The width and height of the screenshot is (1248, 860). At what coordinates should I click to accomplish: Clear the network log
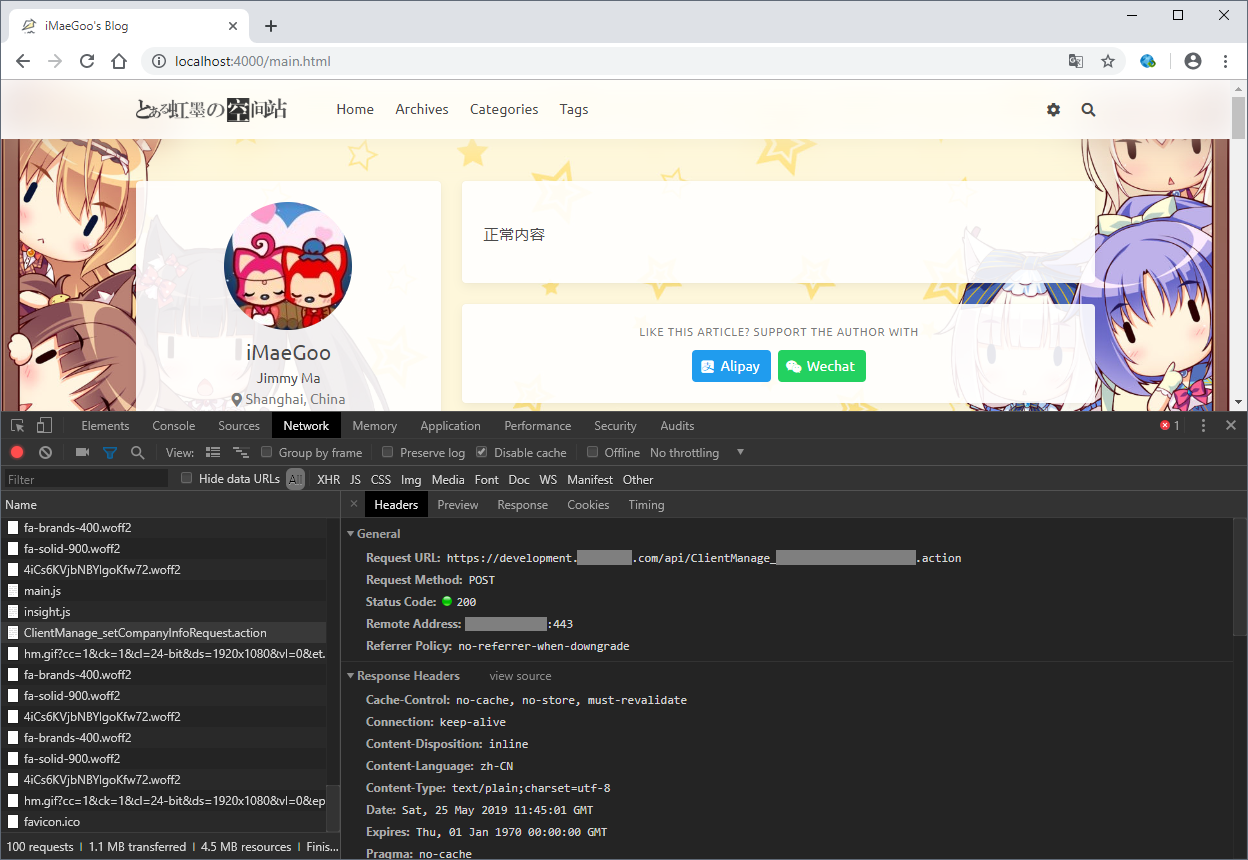click(x=45, y=452)
